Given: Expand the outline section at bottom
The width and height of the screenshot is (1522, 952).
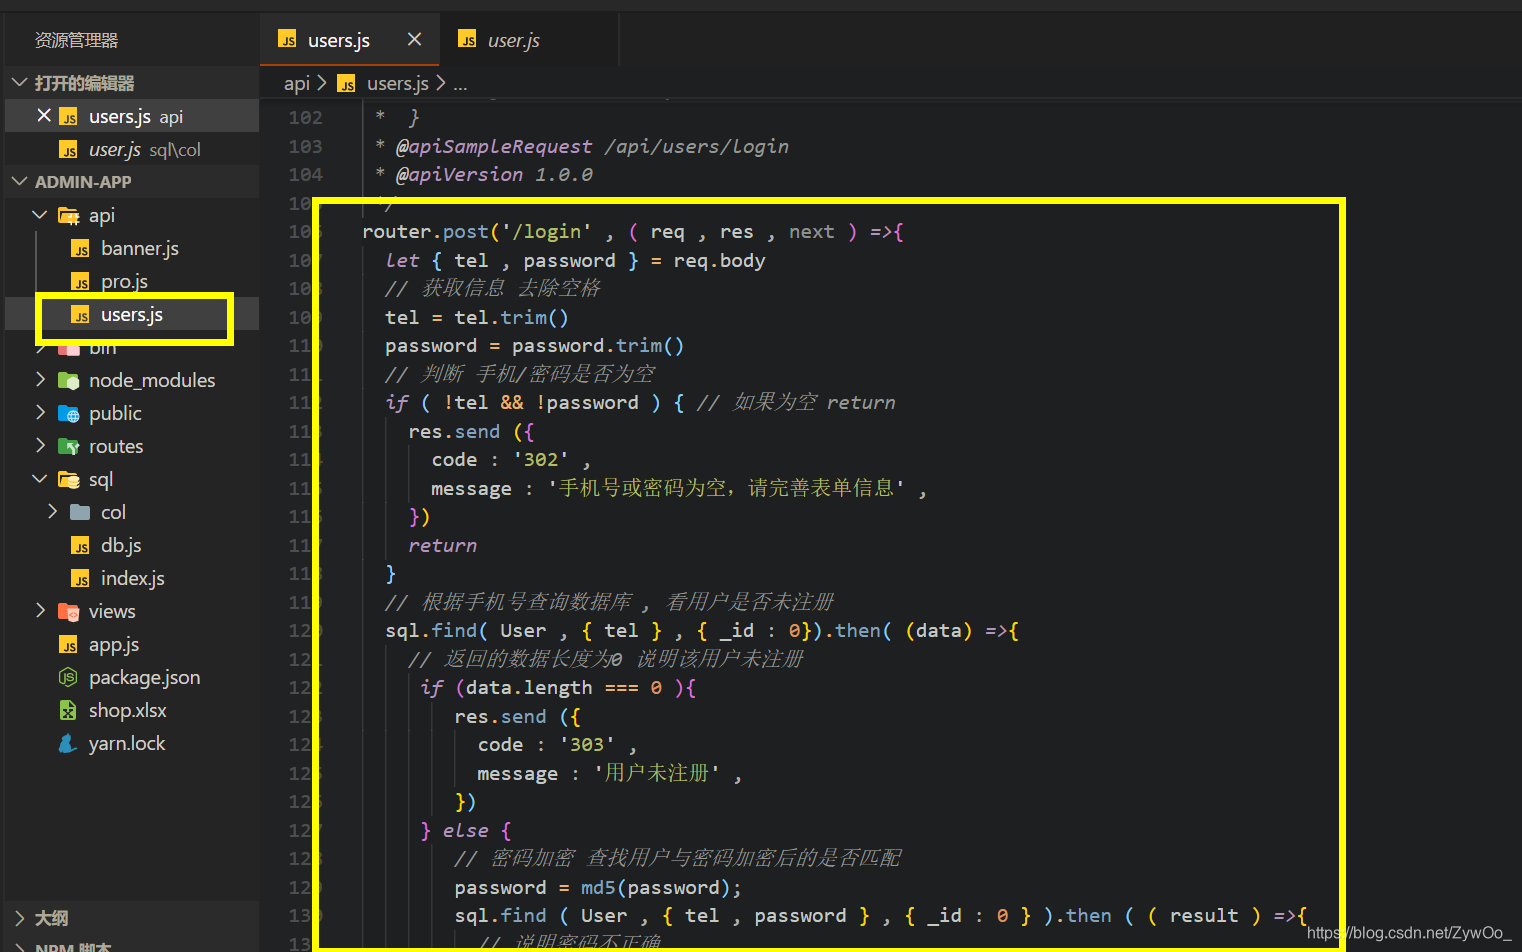Looking at the screenshot, I should (x=19, y=918).
